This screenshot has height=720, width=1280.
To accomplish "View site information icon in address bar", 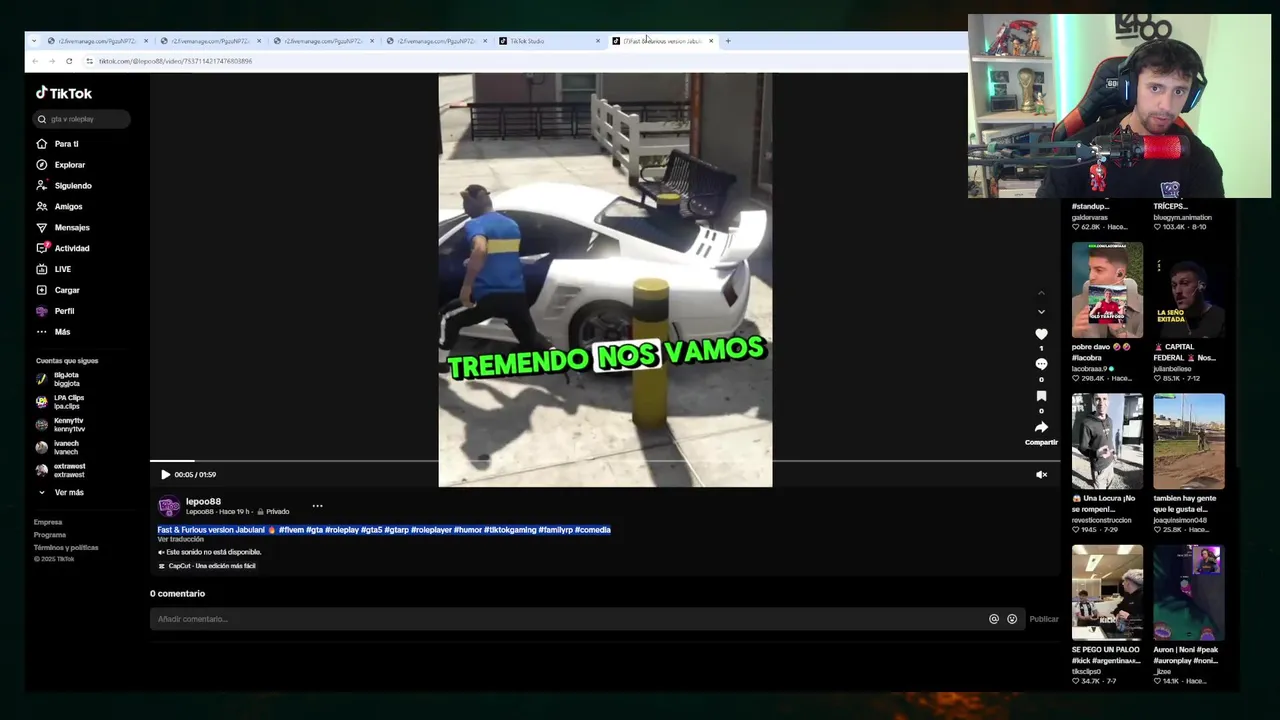I will pos(89,61).
